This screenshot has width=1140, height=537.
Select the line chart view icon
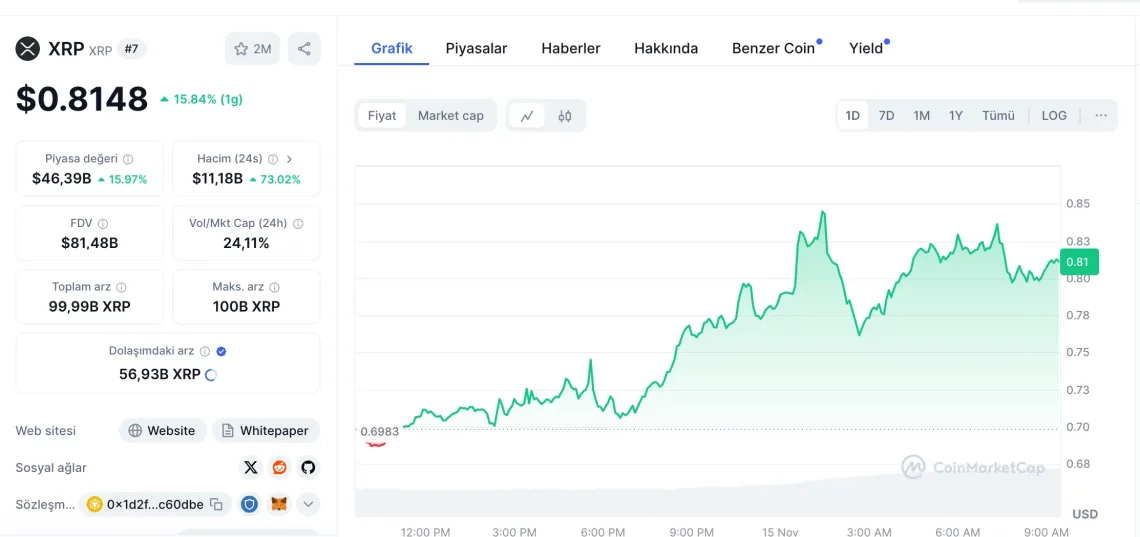click(527, 116)
